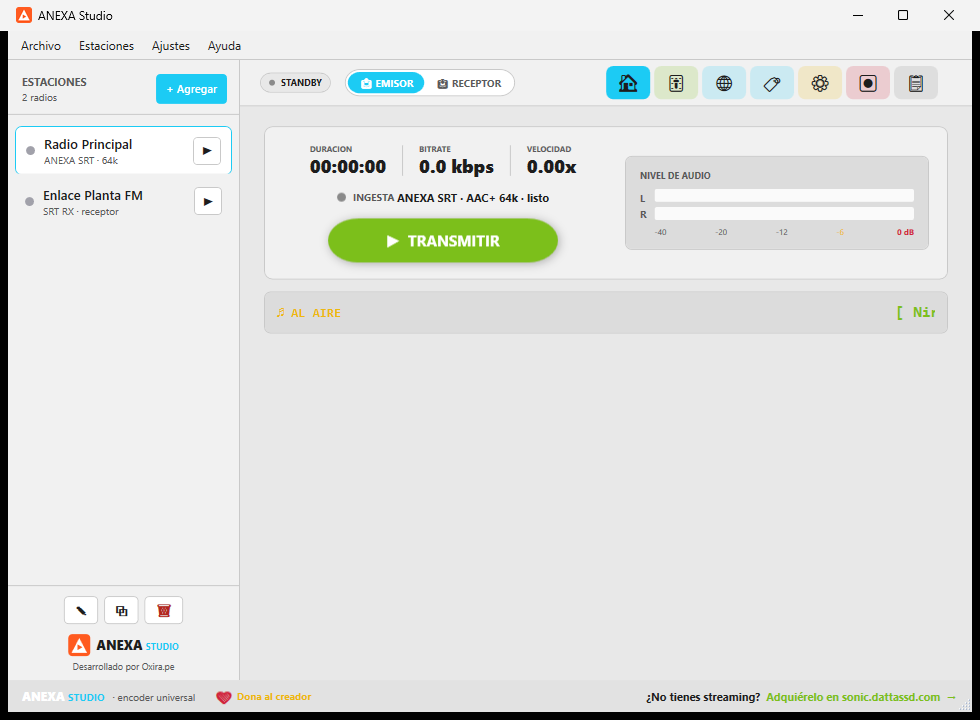
Task: Switch mode to EMISOR
Action: [x=386, y=83]
